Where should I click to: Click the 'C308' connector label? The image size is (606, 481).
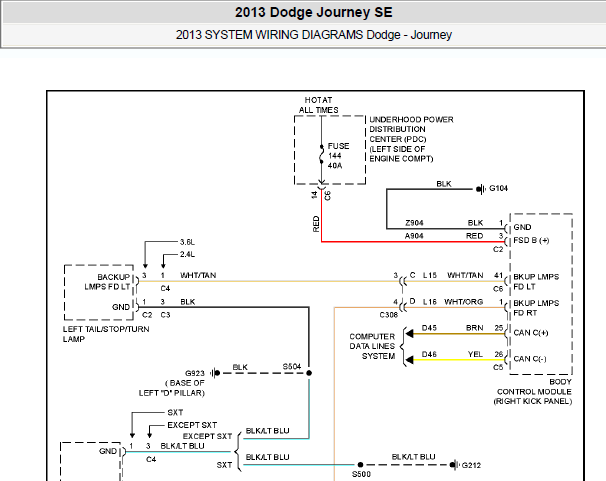388,315
